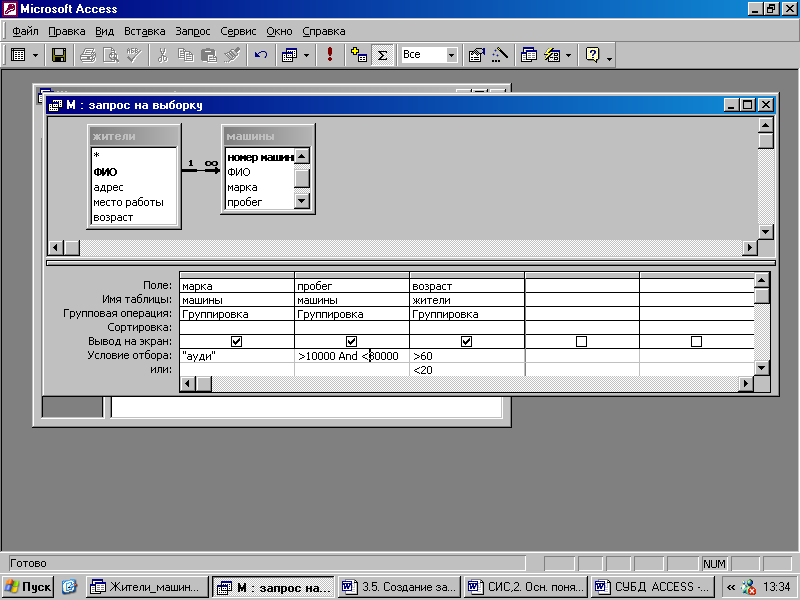Click 'М : запрос на...' taskbar button
This screenshot has height=600, width=800.
pyautogui.click(x=273, y=587)
